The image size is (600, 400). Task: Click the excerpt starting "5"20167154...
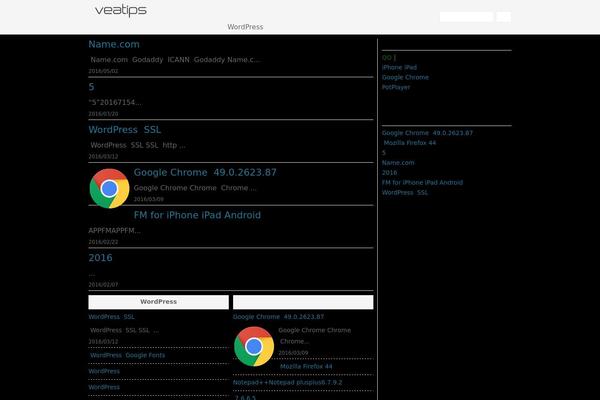pyautogui.click(x=115, y=102)
